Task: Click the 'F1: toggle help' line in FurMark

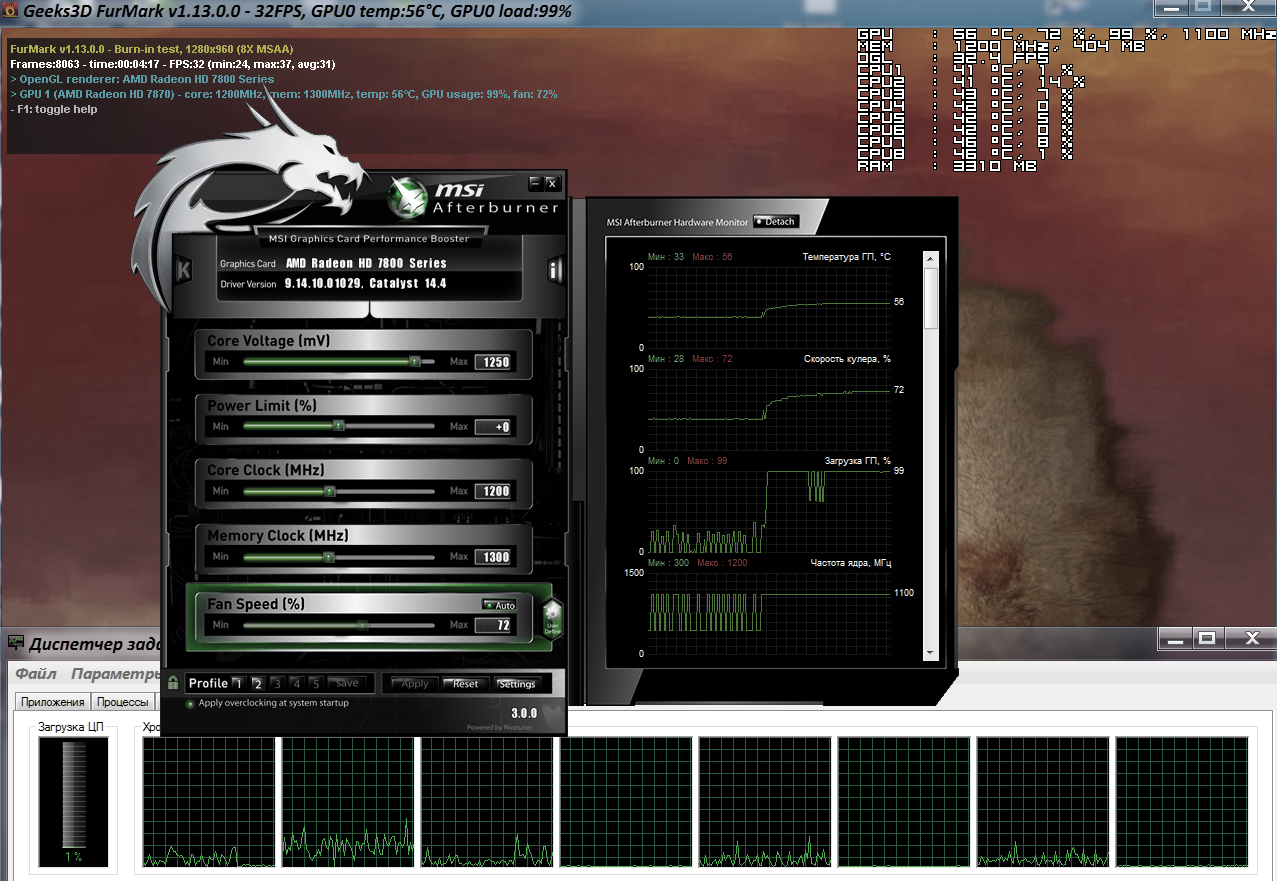Action: point(54,109)
